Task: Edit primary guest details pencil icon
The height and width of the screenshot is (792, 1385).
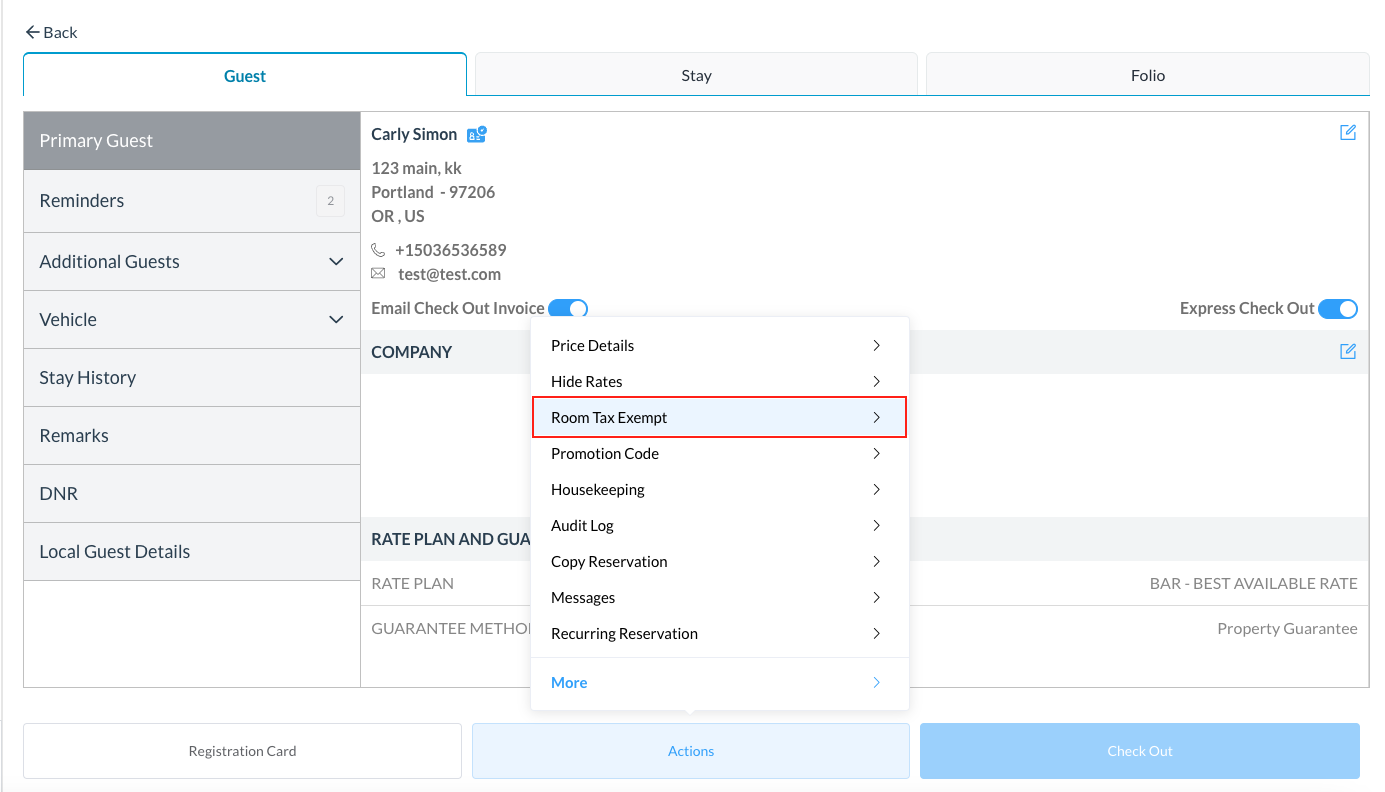Action: click(x=1348, y=133)
